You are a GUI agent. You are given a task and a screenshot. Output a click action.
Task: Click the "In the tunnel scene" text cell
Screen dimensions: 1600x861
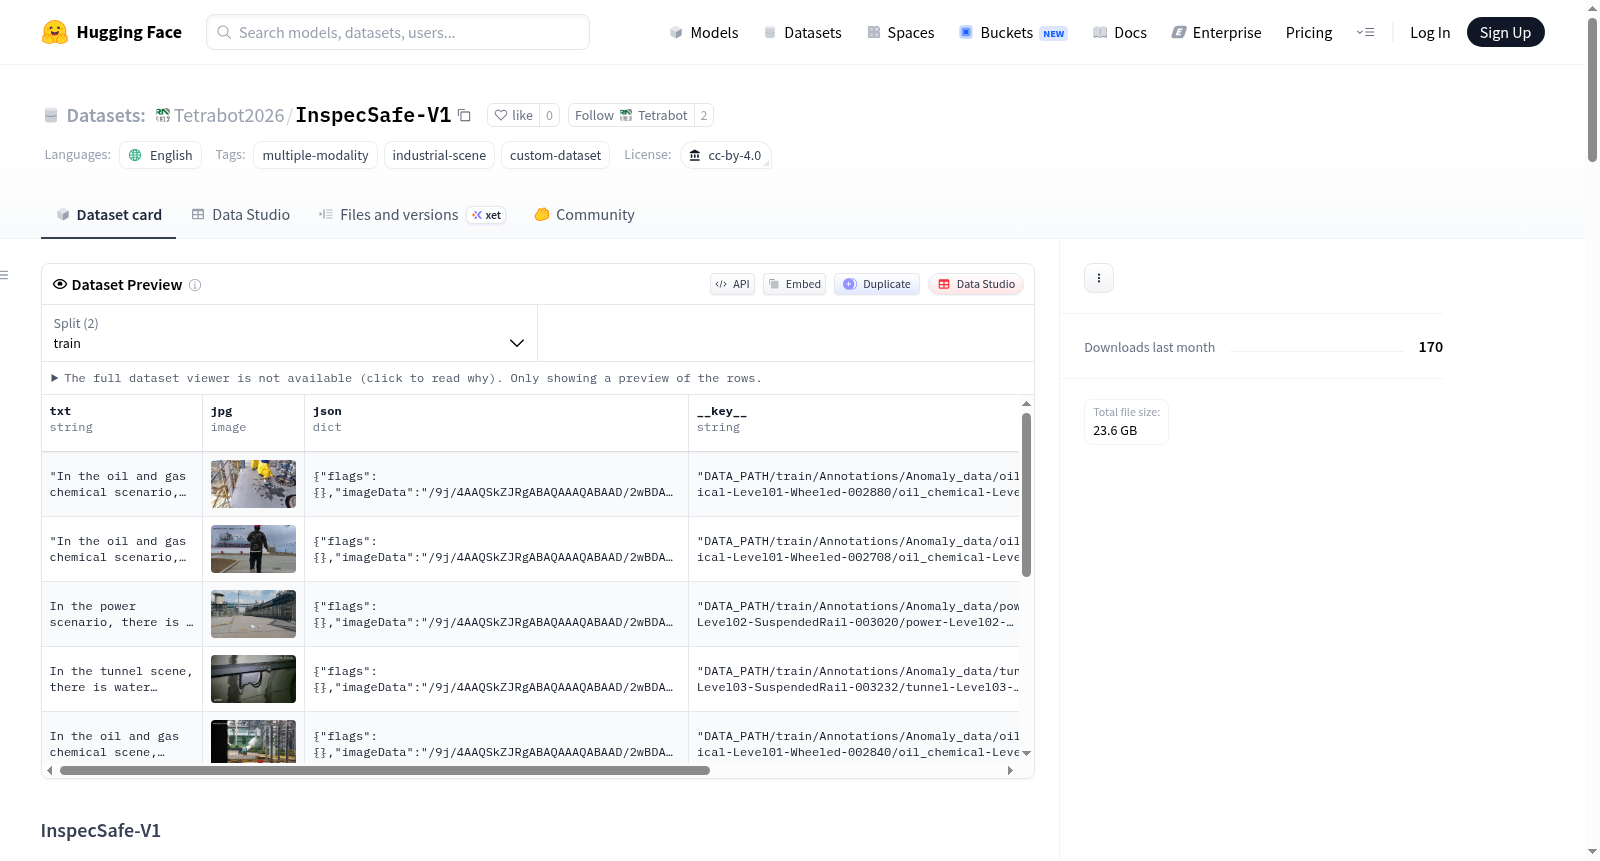click(x=122, y=679)
